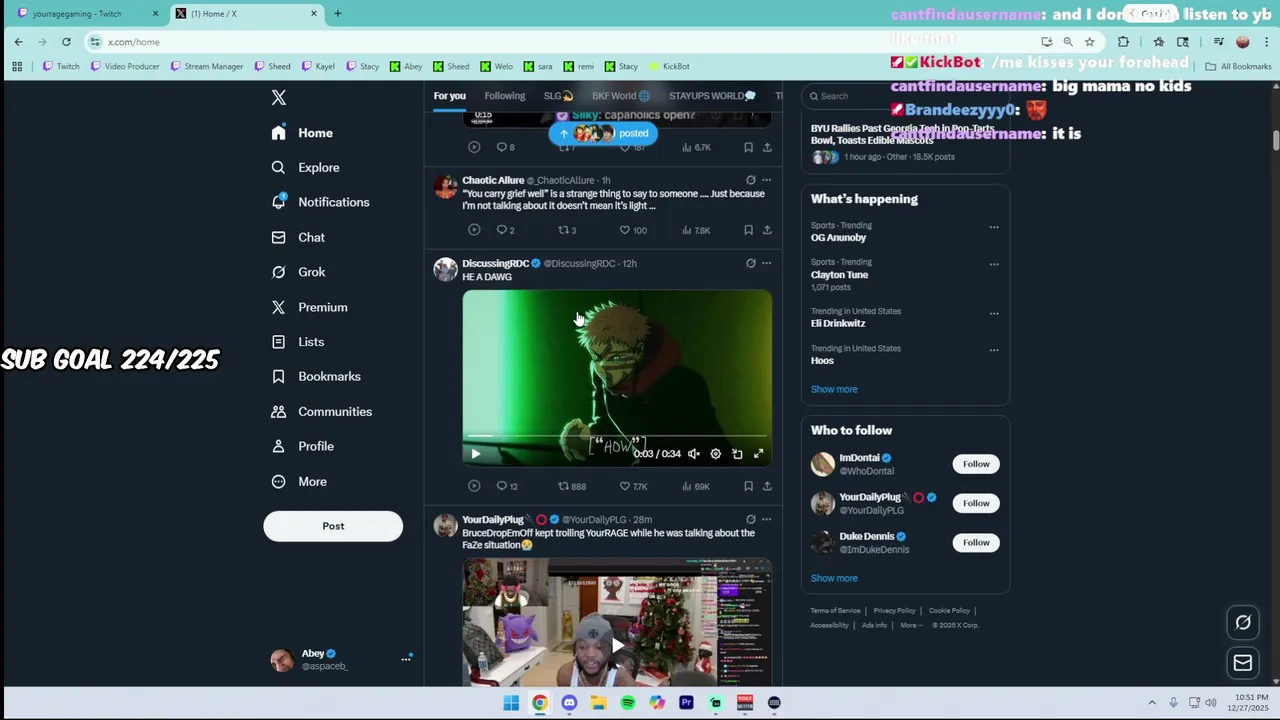Open Spotify from taskbar
Screen dimensions: 1280x720
pyautogui.click(x=628, y=703)
